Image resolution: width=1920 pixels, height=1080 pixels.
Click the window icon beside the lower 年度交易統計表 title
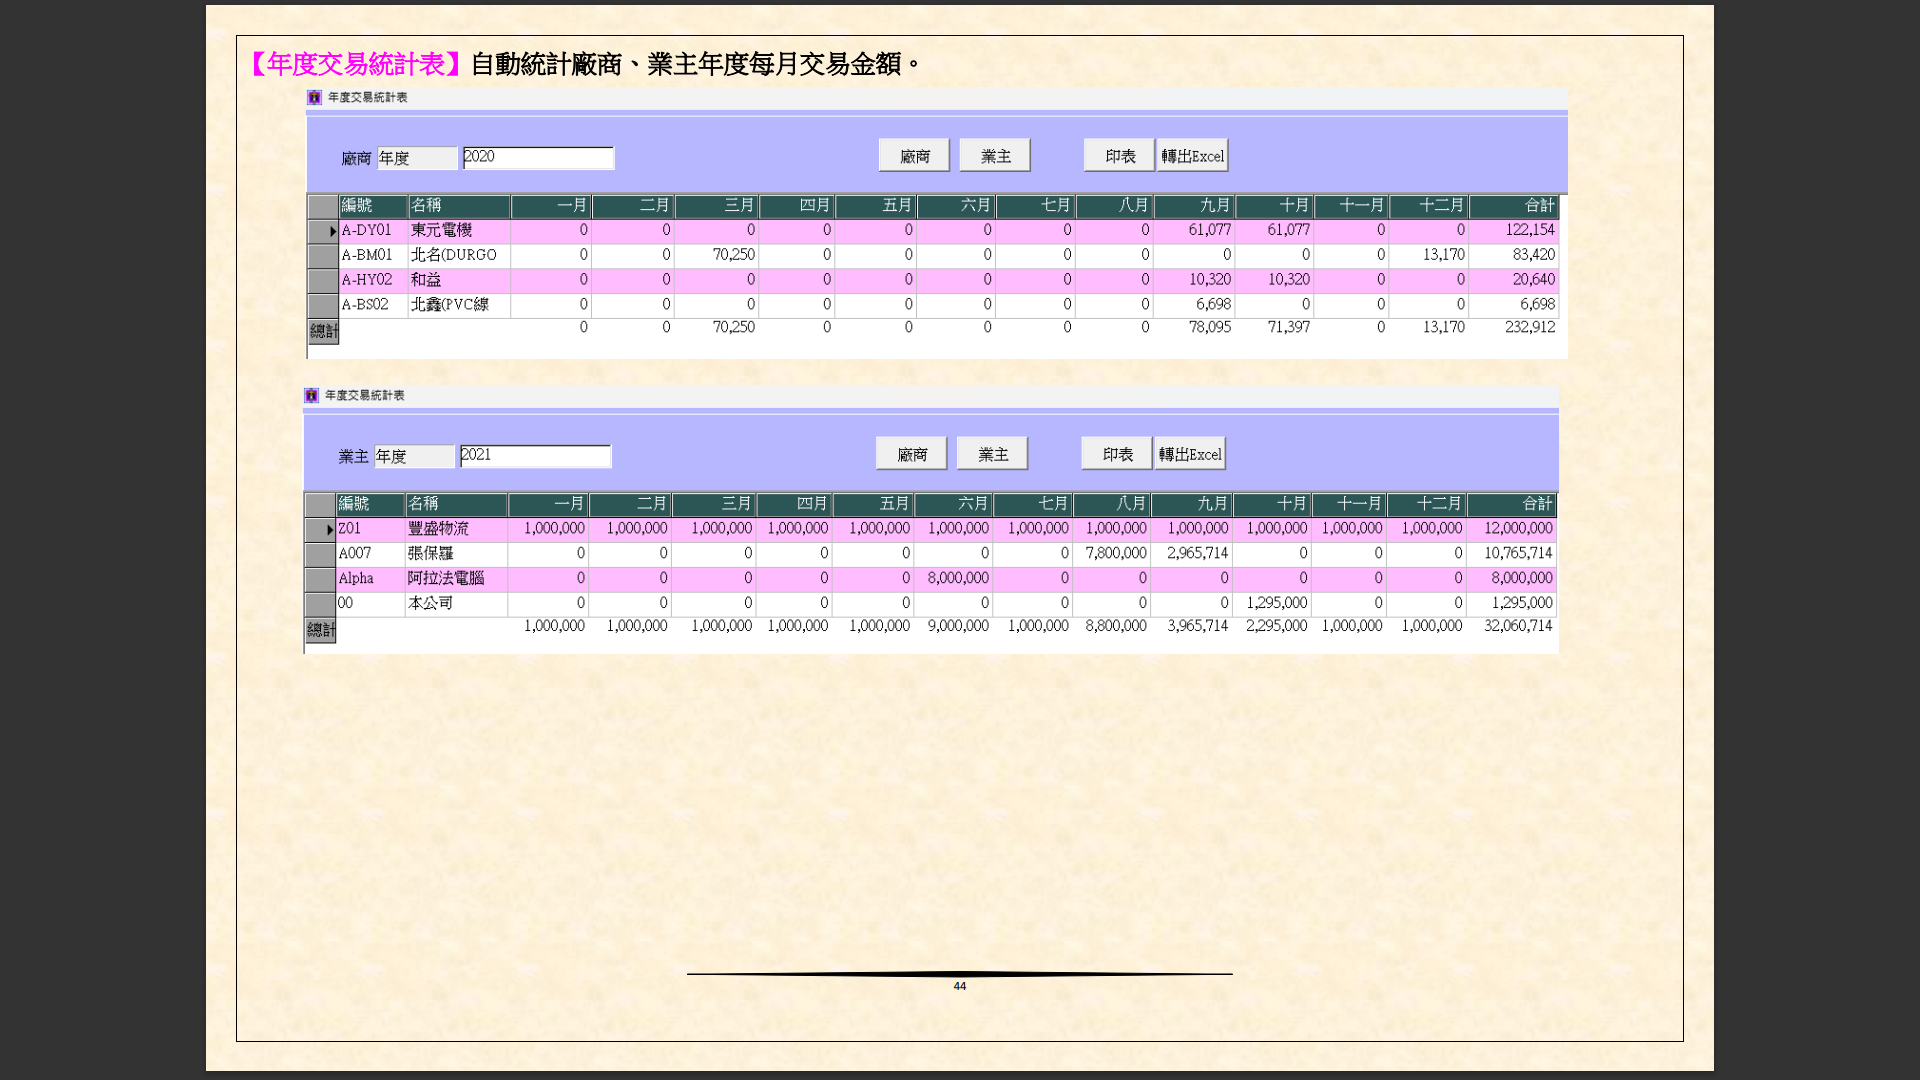(311, 395)
